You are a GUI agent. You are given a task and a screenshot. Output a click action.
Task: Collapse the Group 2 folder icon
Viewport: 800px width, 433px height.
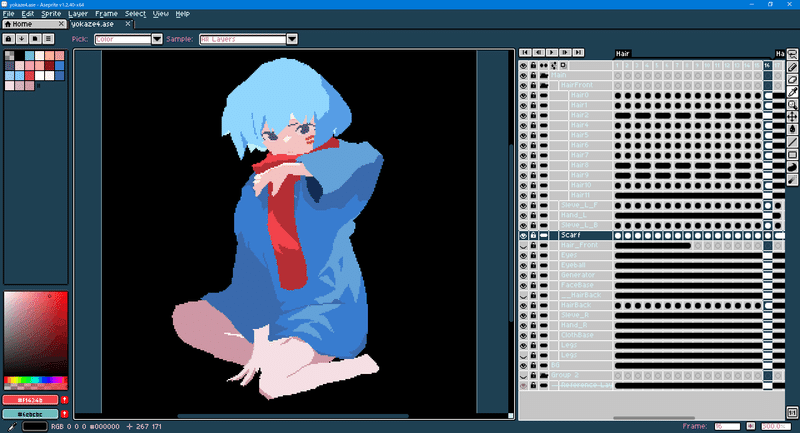click(544, 375)
